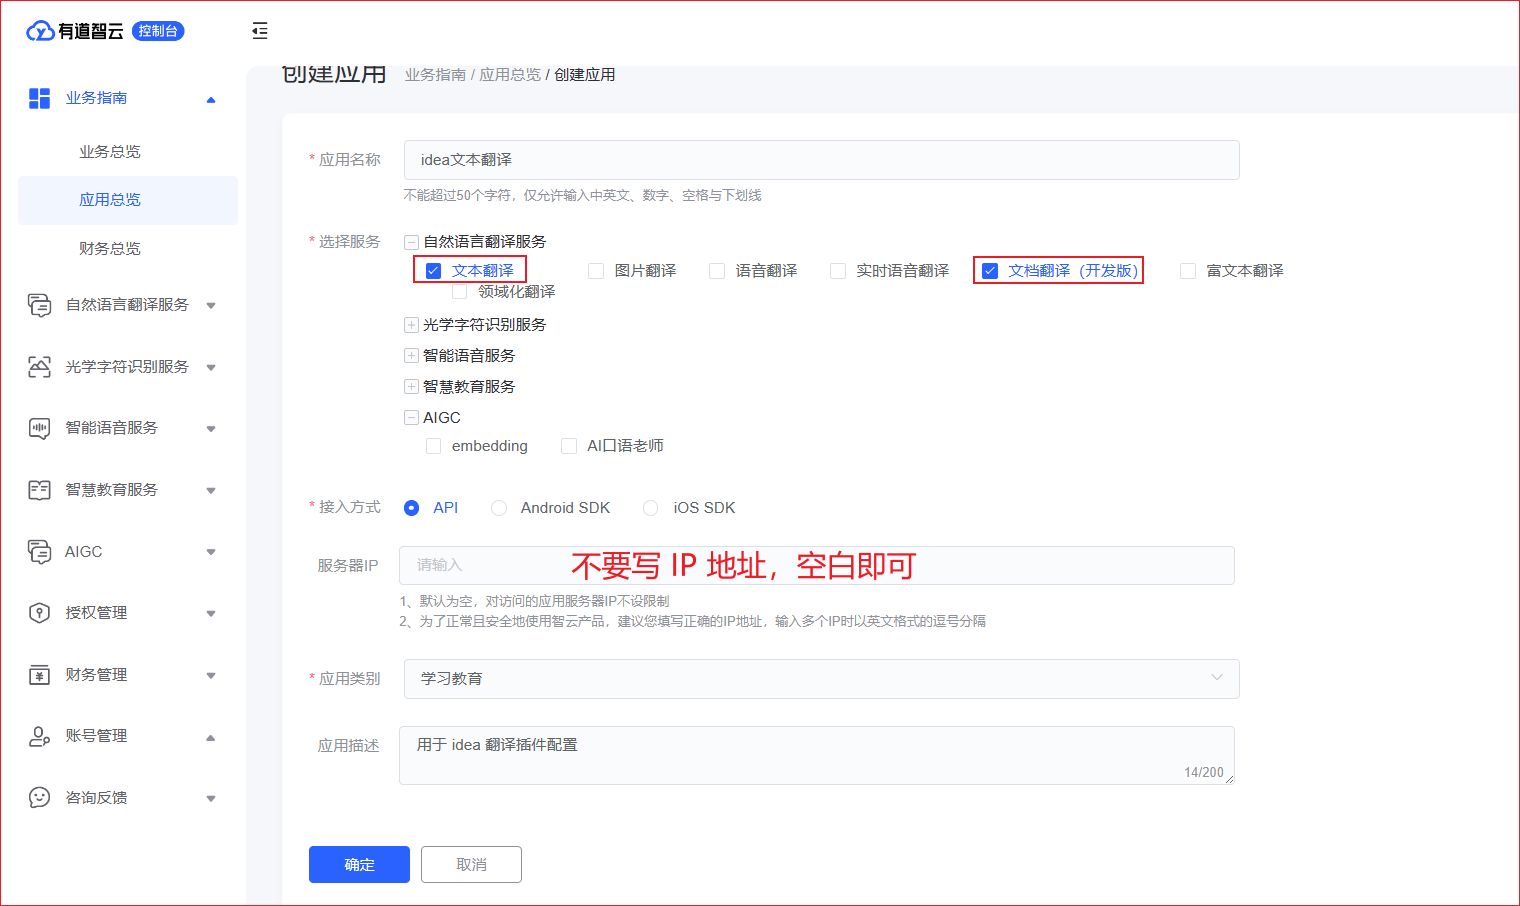The height and width of the screenshot is (906, 1520).
Task: Select the iOS SDK radio button
Action: click(x=651, y=508)
